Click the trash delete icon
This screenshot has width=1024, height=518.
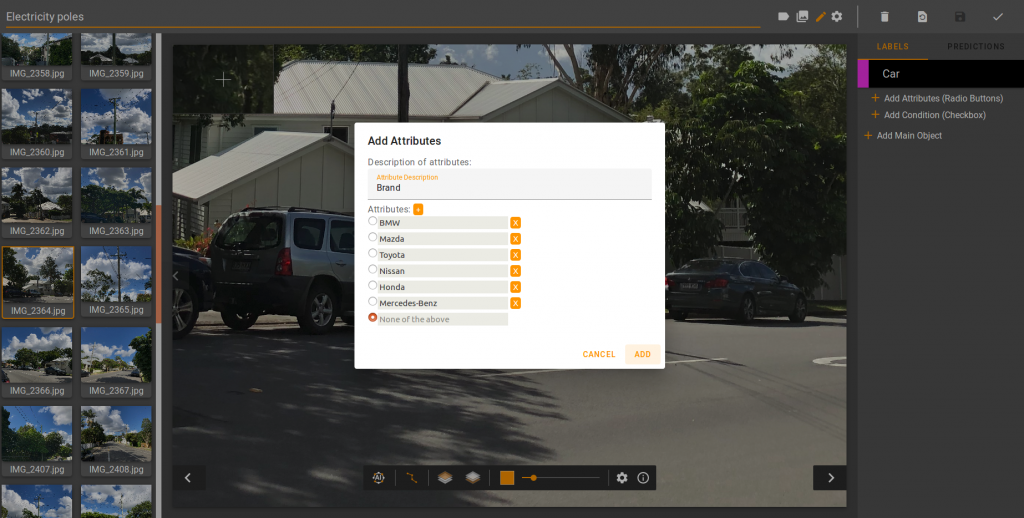tap(884, 17)
